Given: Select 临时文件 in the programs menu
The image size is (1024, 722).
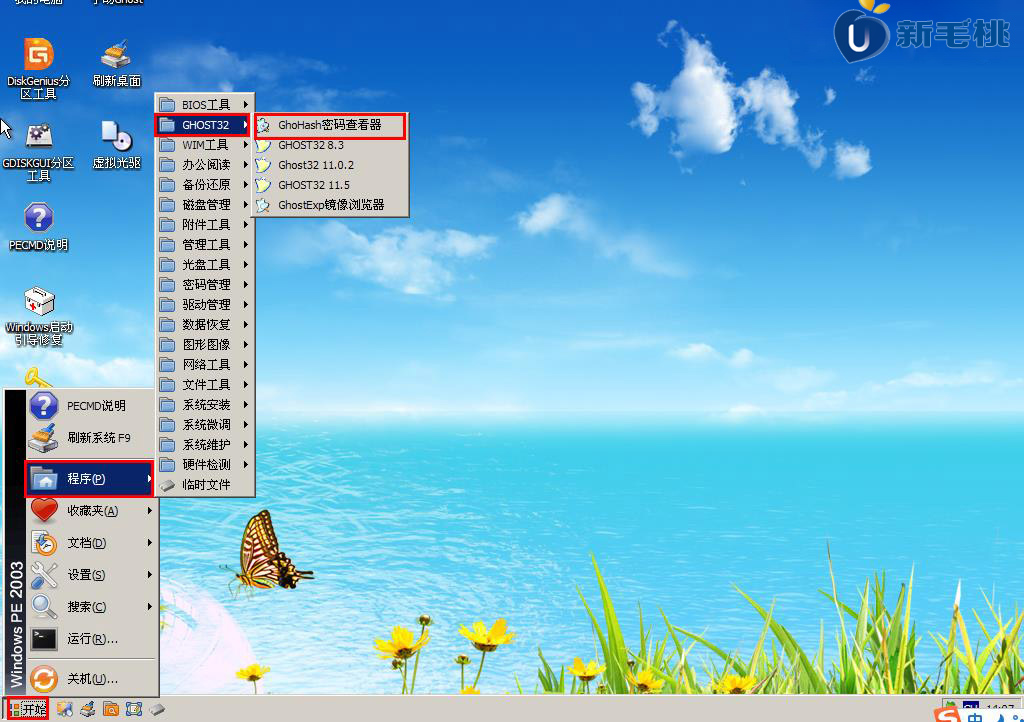Looking at the screenshot, I should tap(204, 485).
